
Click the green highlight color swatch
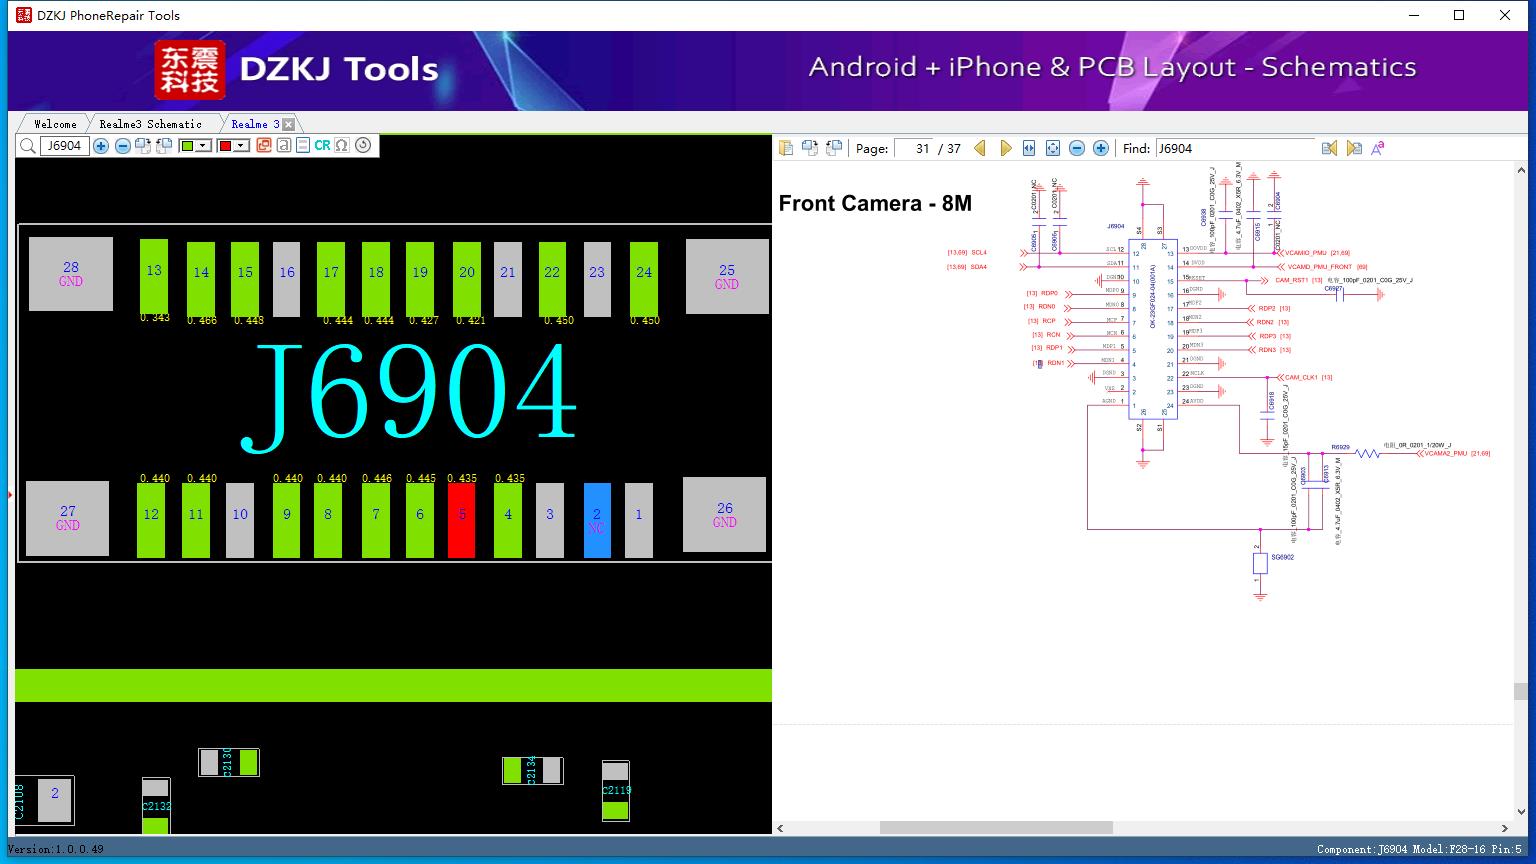click(187, 146)
